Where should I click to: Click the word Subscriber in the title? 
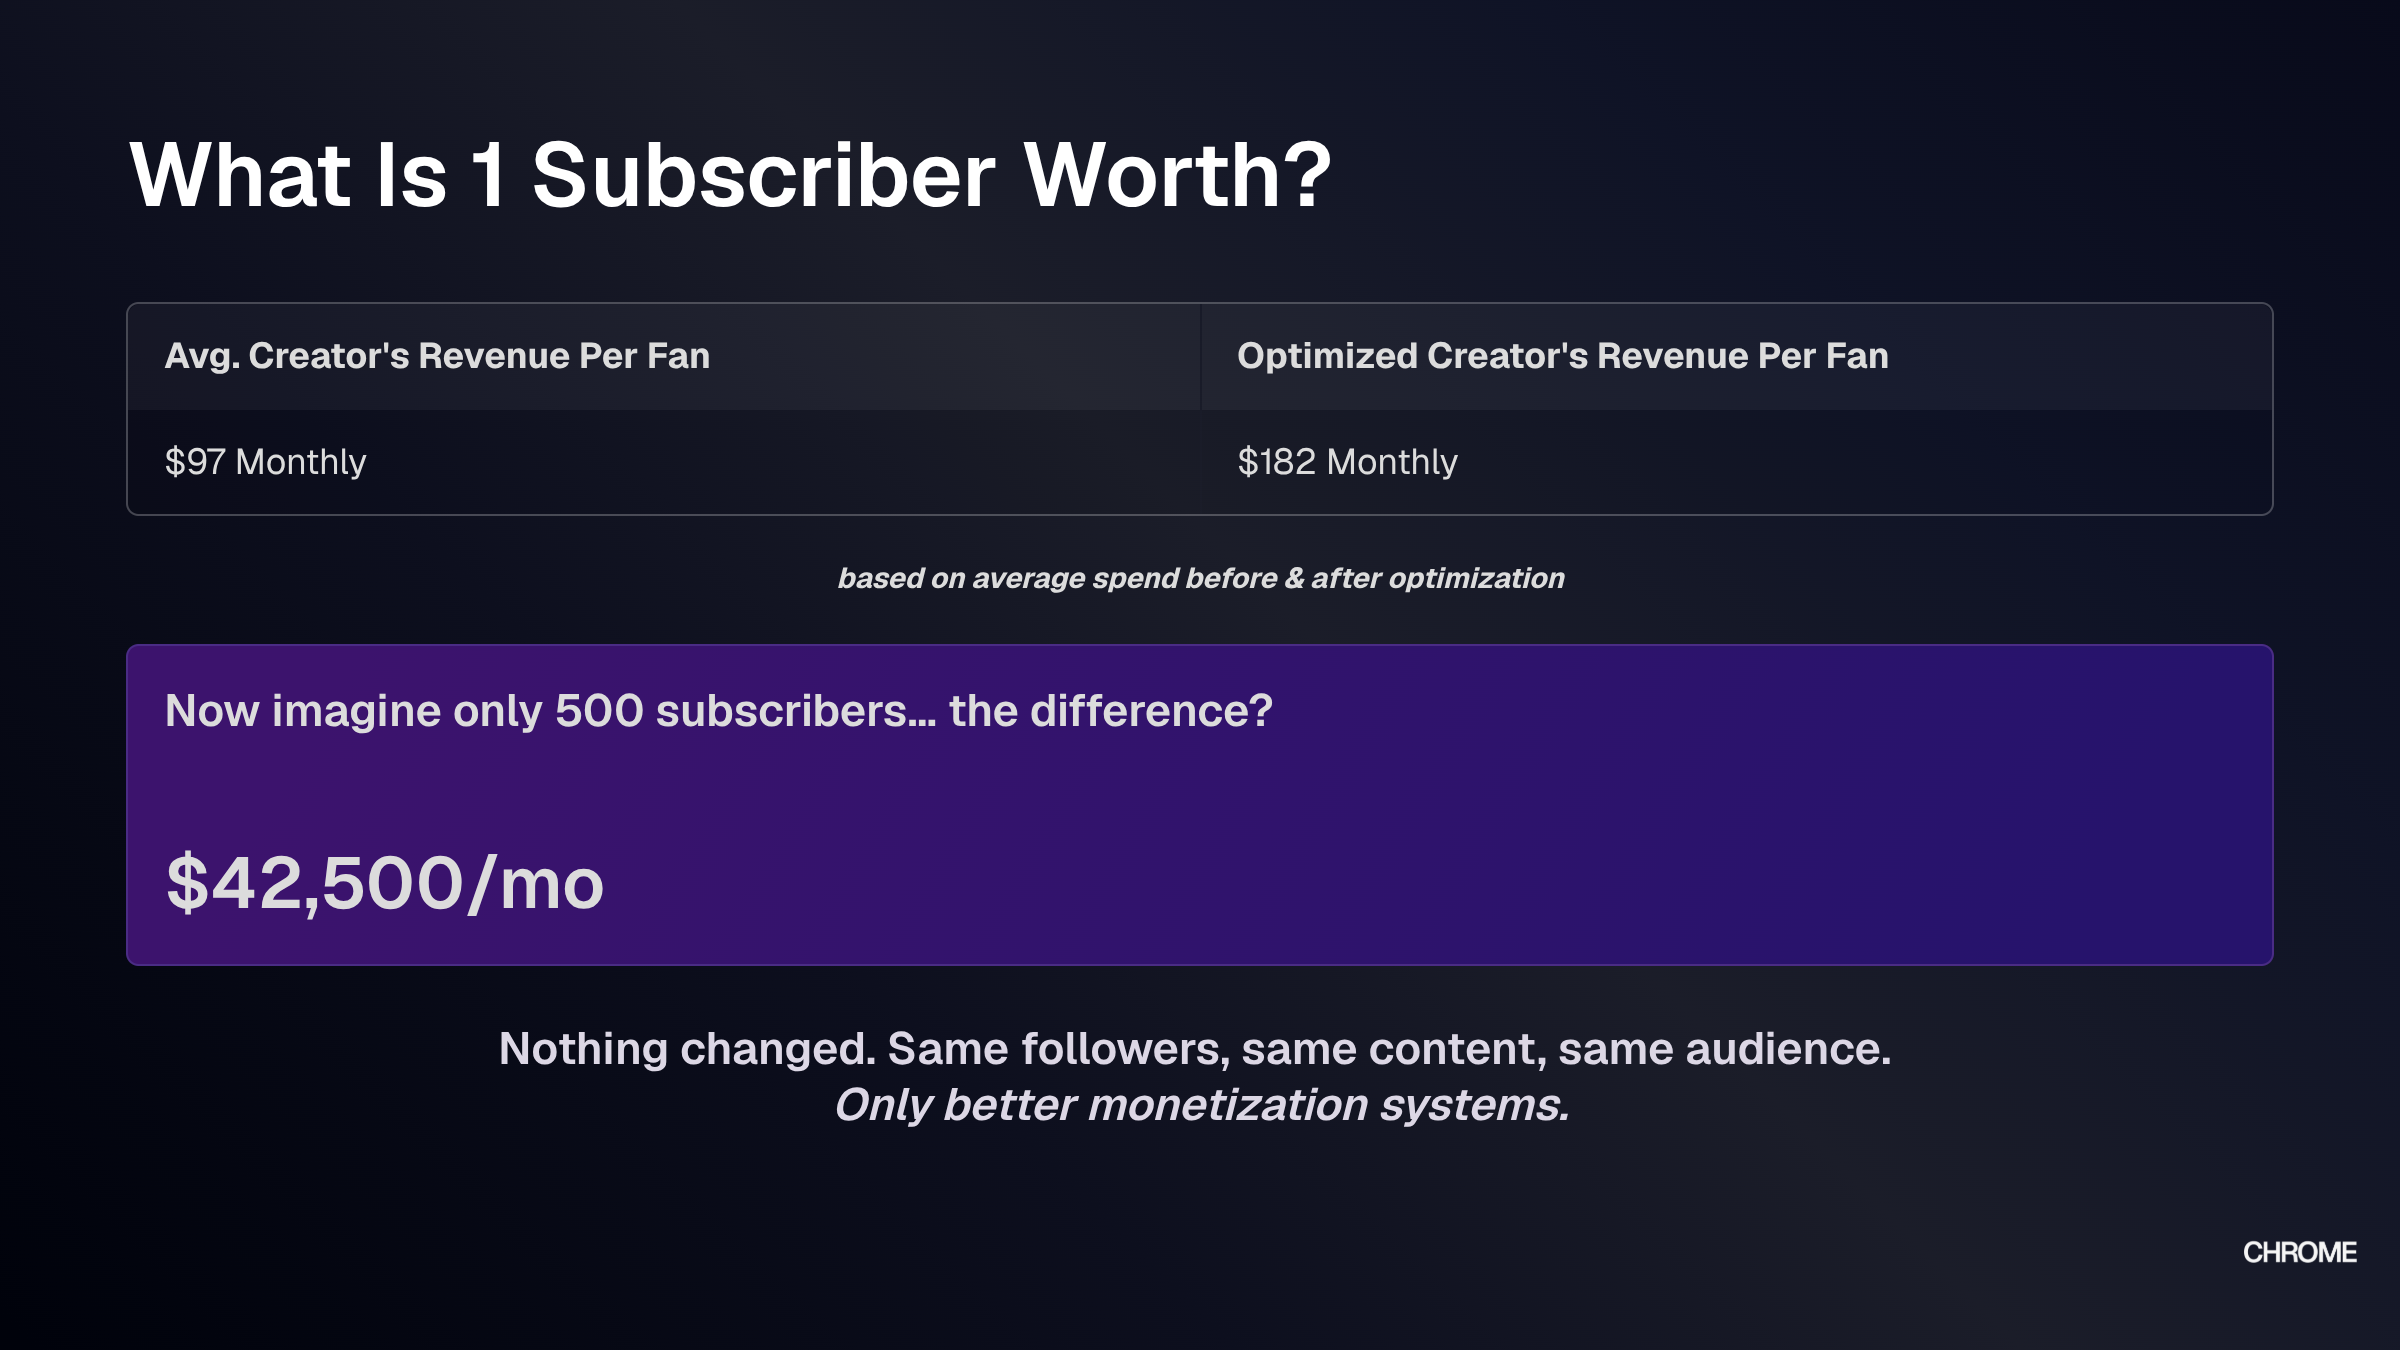pos(763,175)
